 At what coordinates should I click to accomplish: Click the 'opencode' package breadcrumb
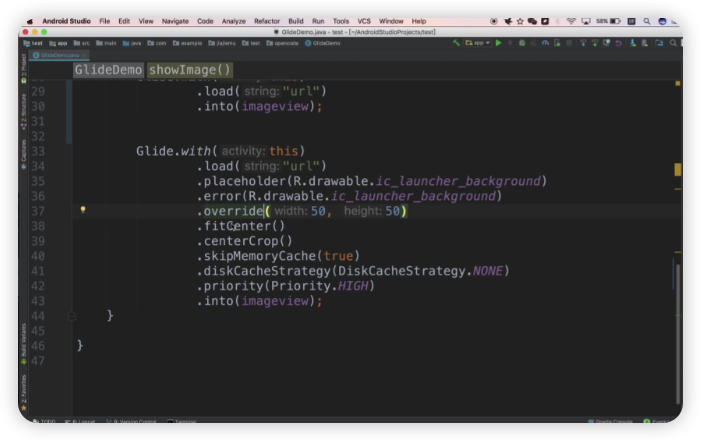pyautogui.click(x=283, y=43)
